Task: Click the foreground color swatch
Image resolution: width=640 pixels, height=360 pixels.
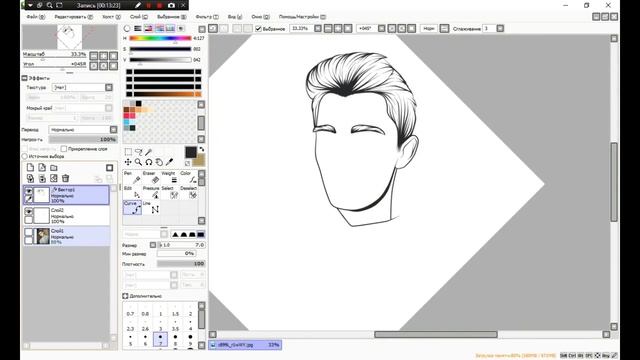Action: [190, 152]
